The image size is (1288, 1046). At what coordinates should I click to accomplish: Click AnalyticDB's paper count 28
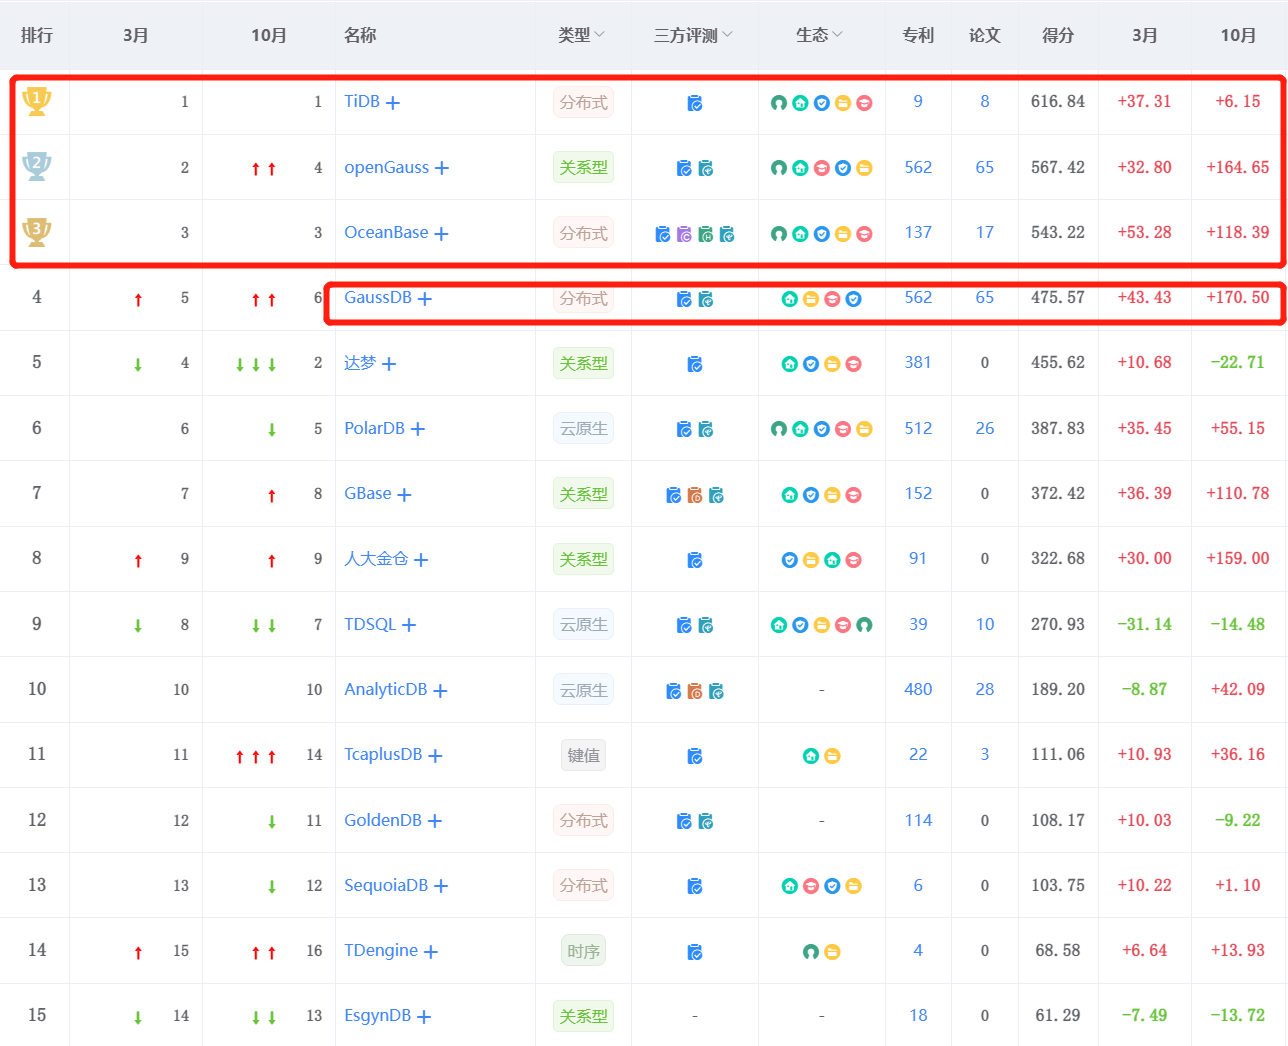coord(985,689)
